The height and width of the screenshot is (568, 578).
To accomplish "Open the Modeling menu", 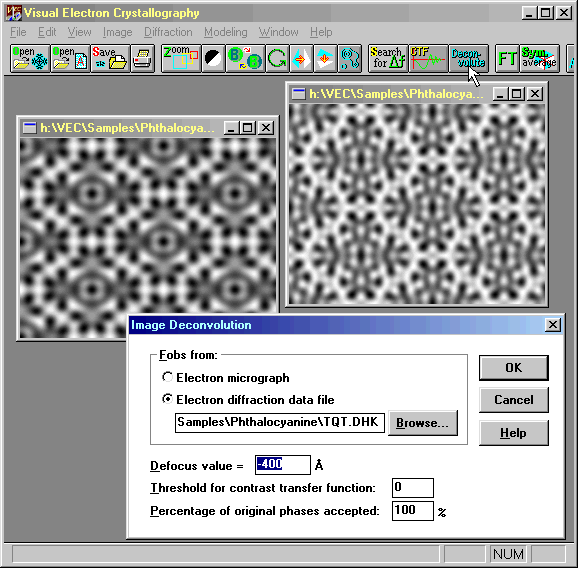I will coord(226,32).
